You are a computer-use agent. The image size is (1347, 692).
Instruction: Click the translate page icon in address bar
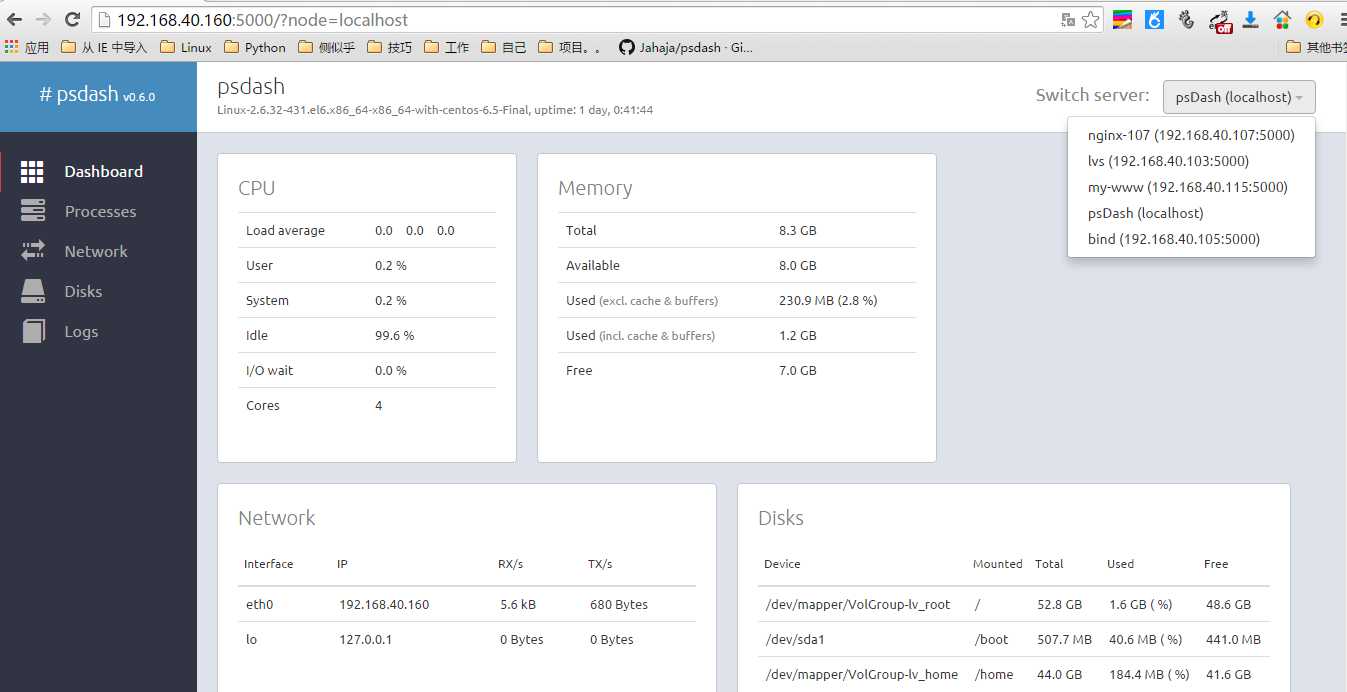(1068, 19)
